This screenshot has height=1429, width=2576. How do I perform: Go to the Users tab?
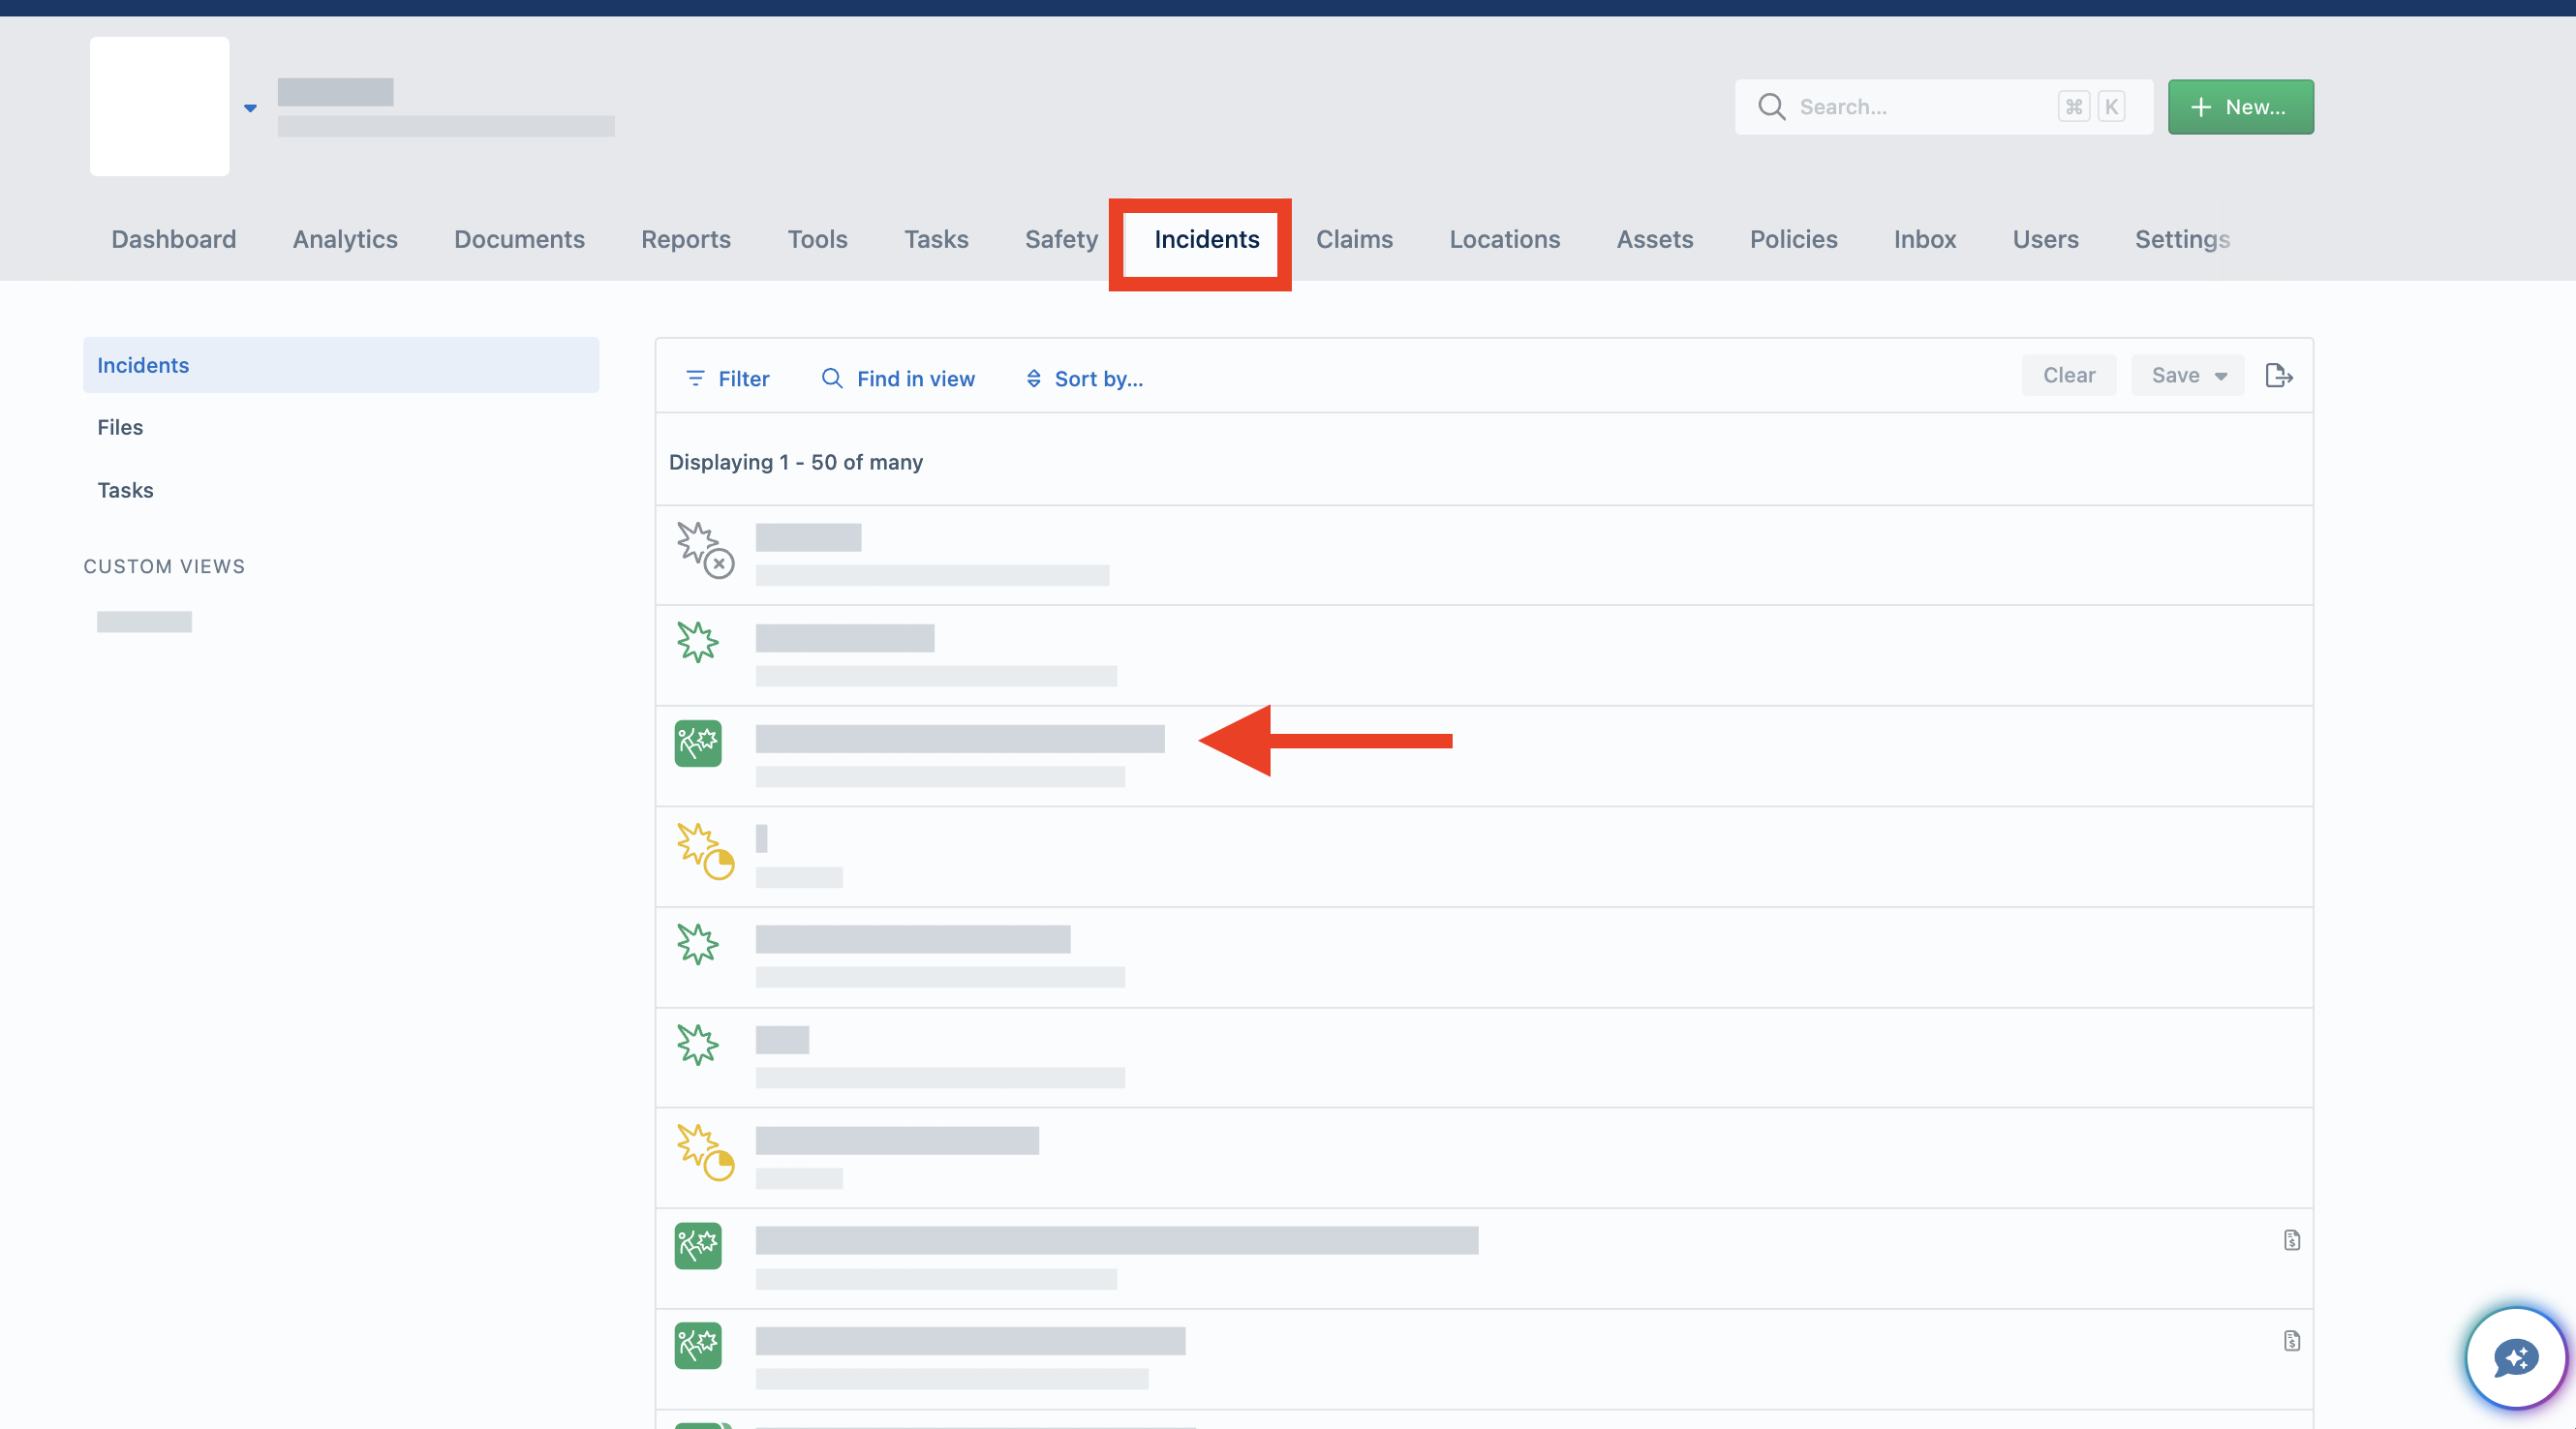2045,239
